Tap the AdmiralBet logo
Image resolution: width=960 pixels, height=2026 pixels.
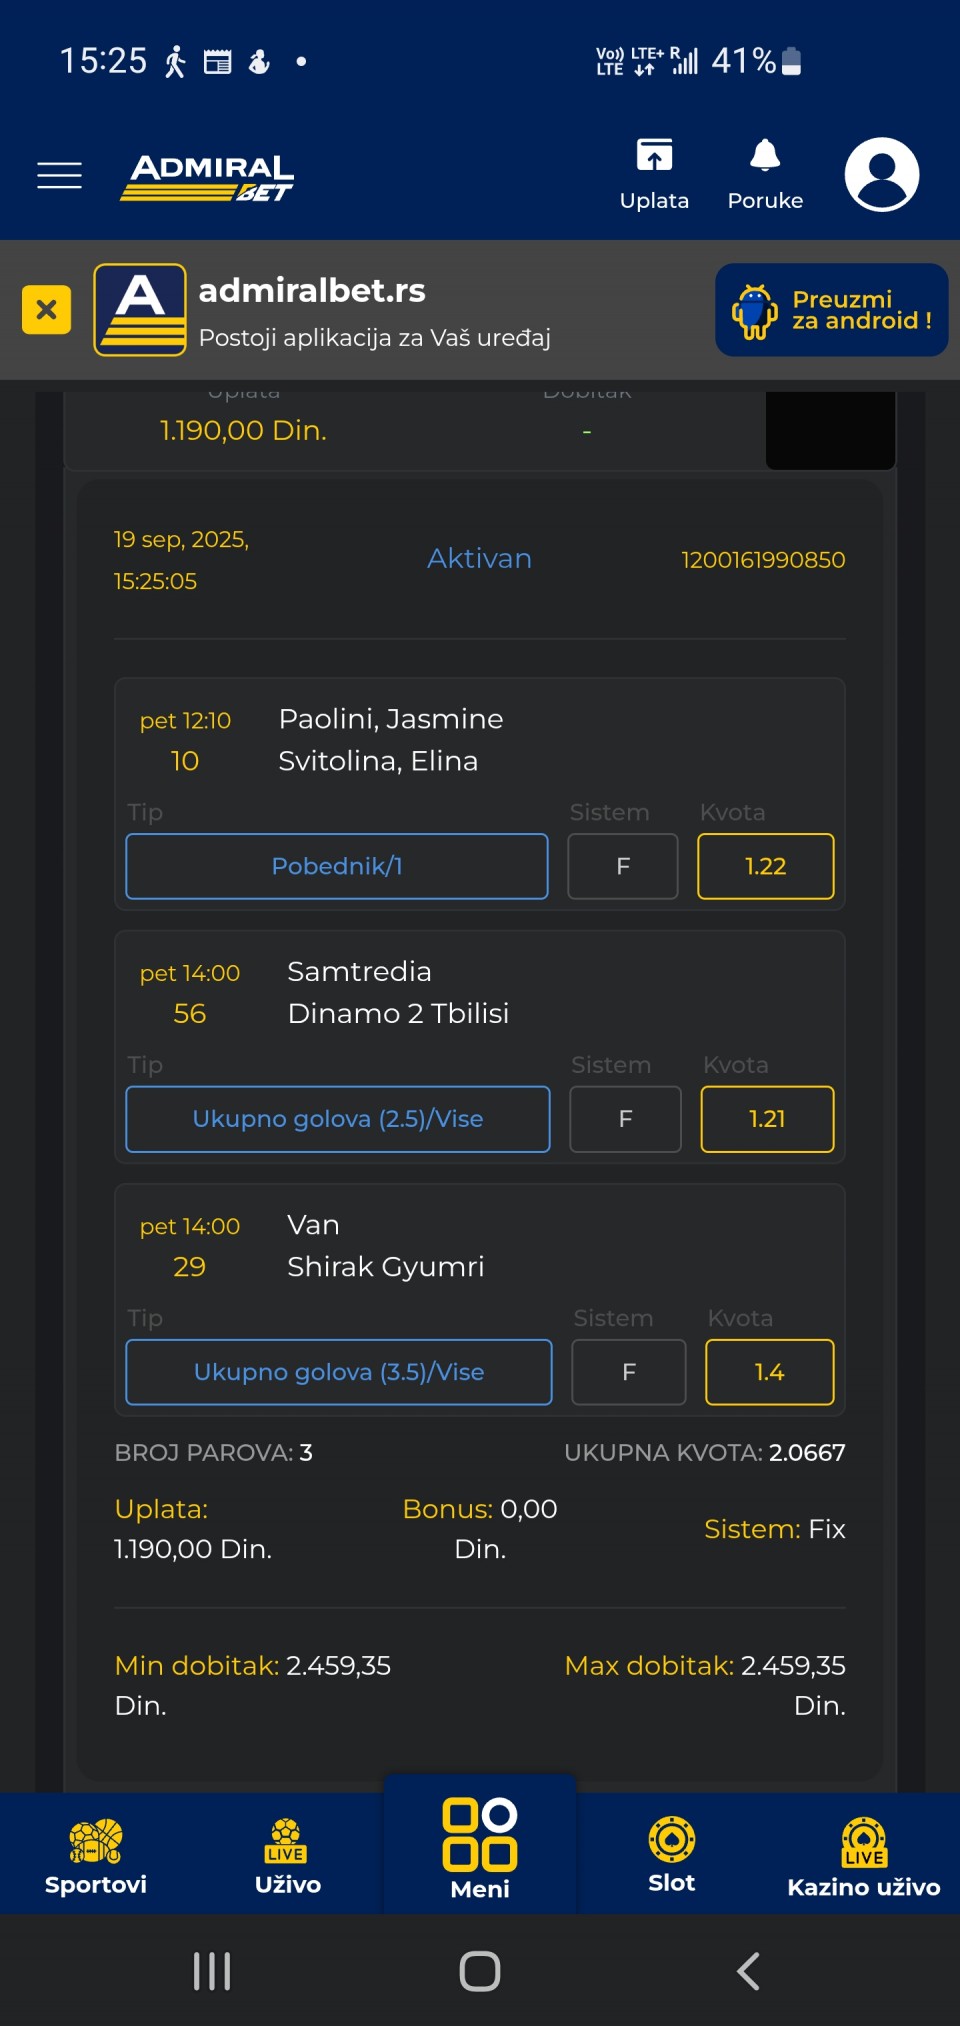click(x=208, y=177)
